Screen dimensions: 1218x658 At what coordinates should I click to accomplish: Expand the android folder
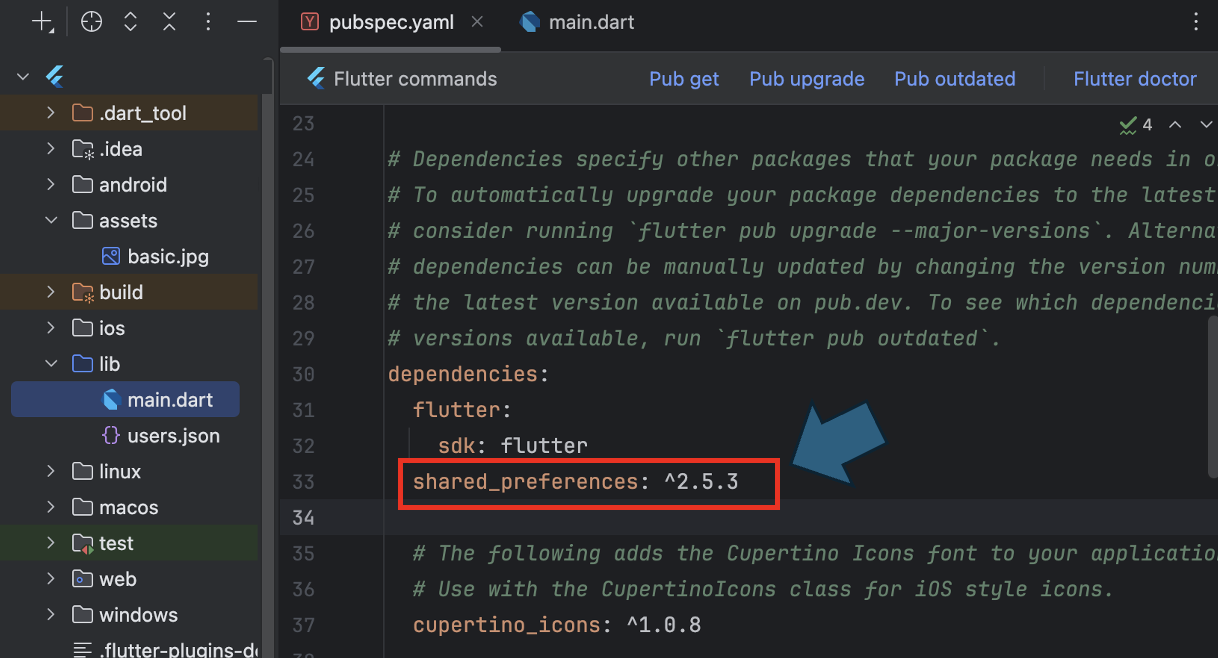[x=51, y=185]
